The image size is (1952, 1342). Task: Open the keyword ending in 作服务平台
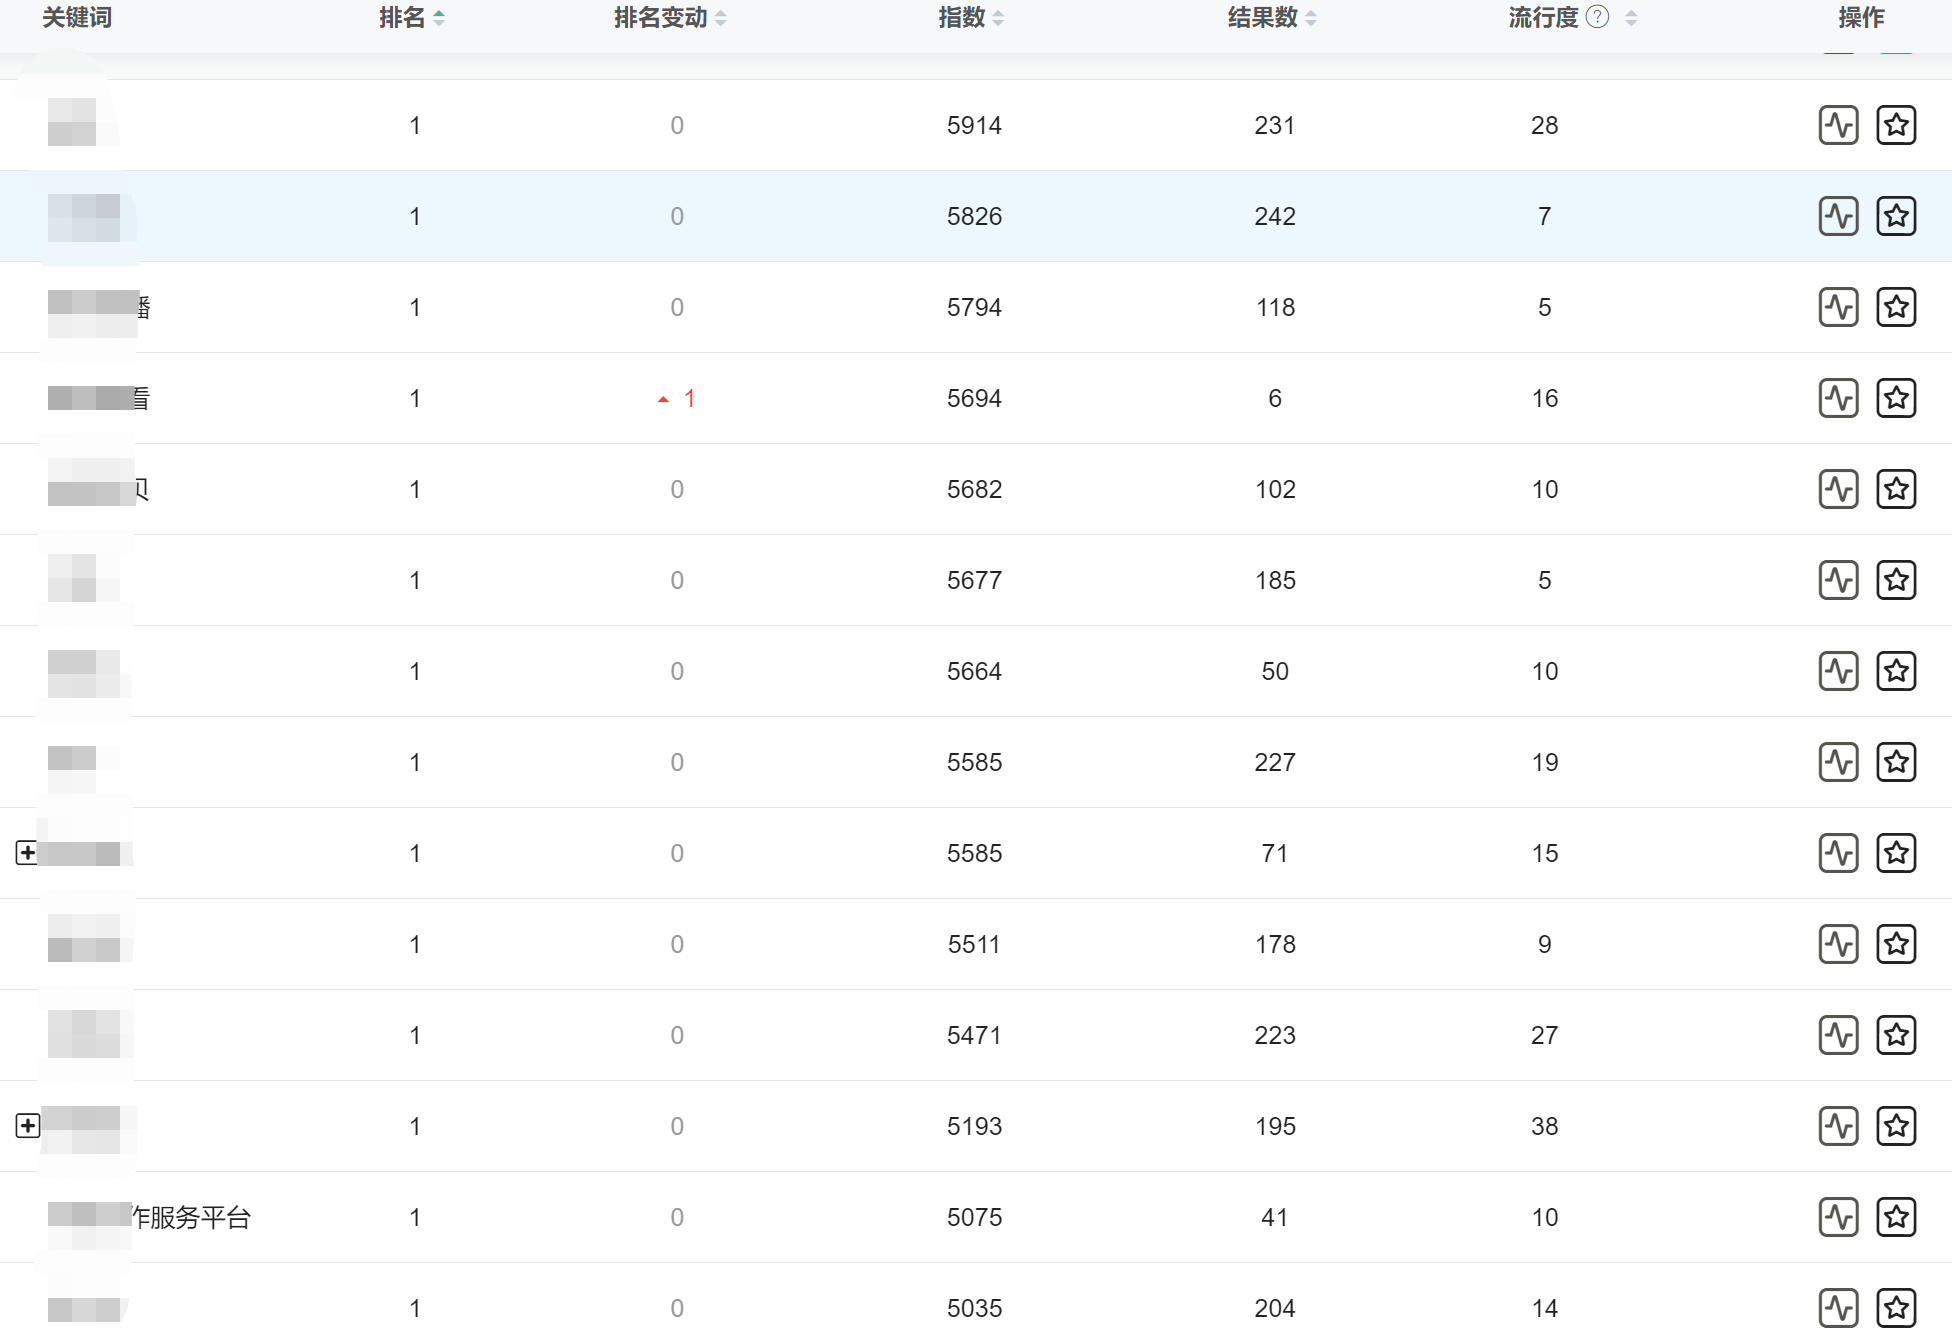tap(150, 1217)
